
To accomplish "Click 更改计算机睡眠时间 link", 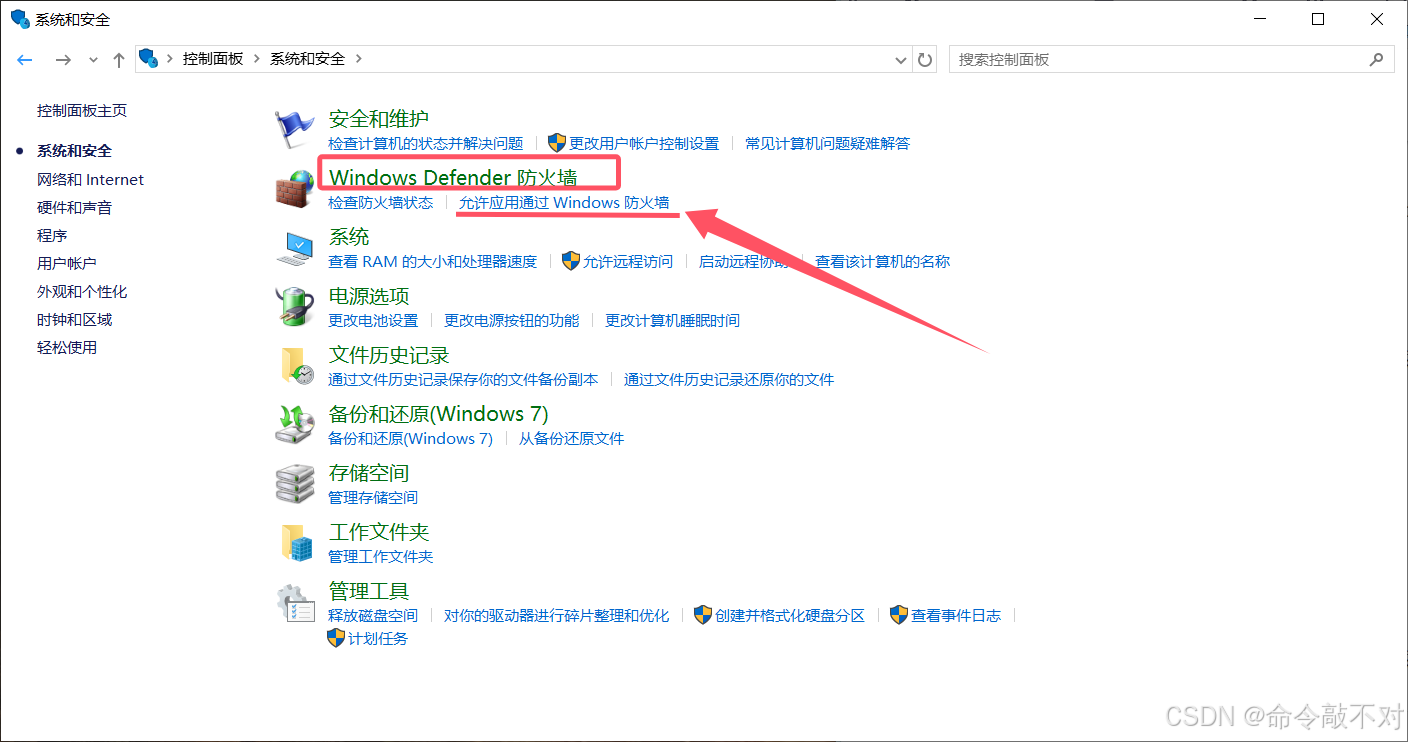I will coord(673,320).
